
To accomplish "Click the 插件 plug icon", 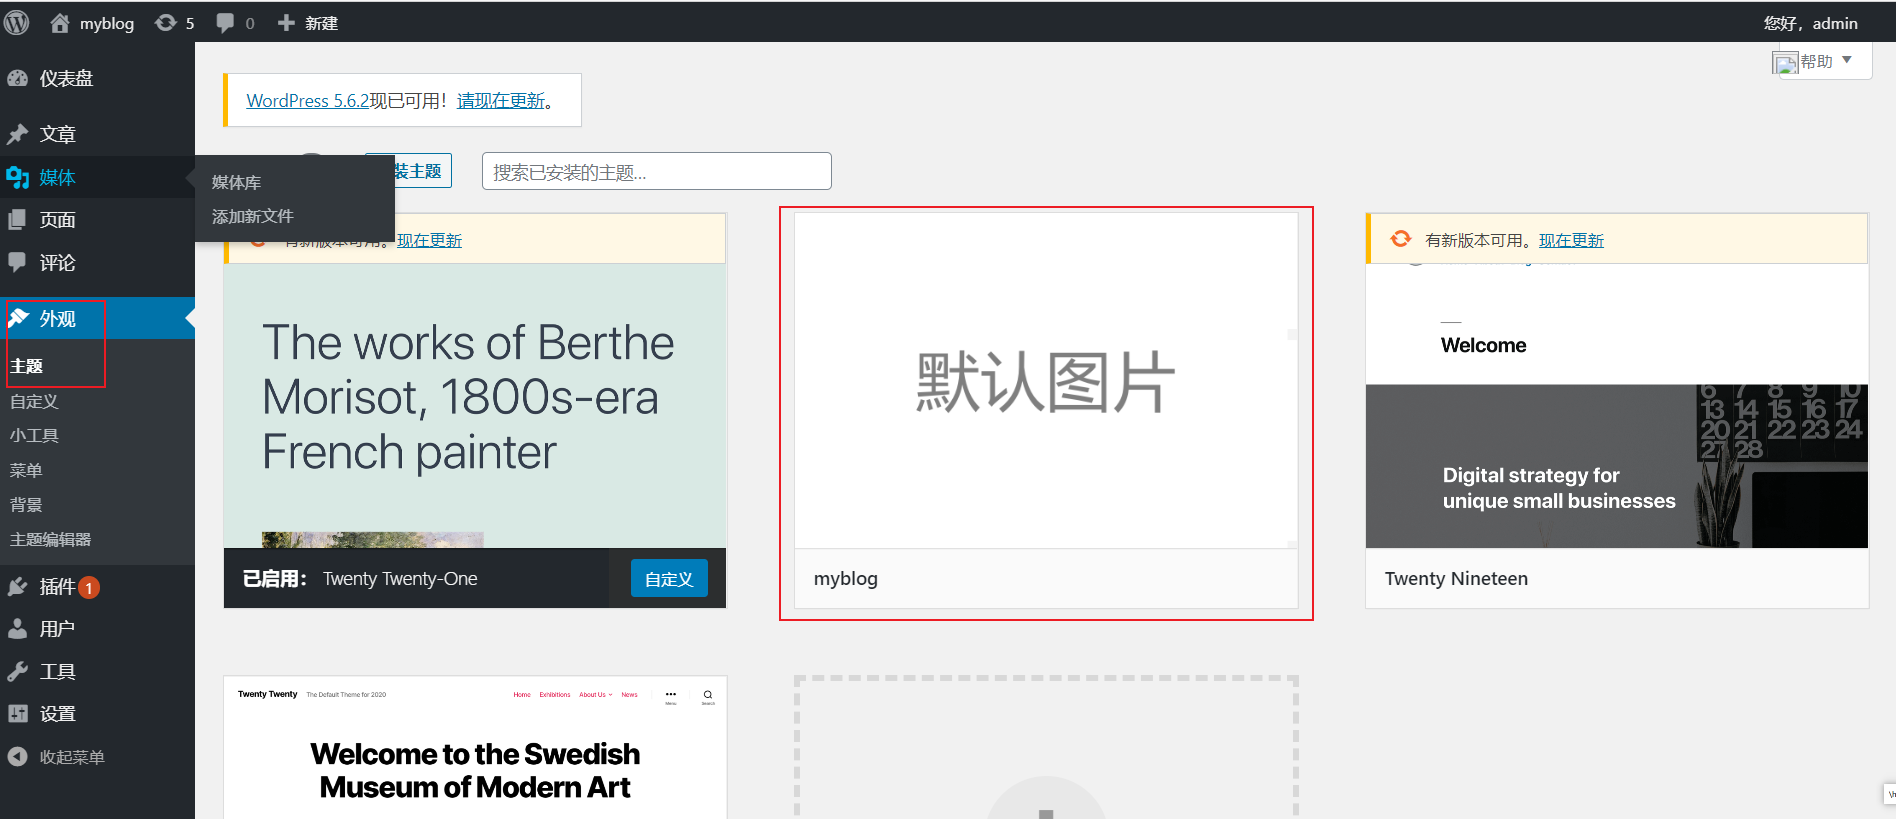I will pyautogui.click(x=17, y=587).
